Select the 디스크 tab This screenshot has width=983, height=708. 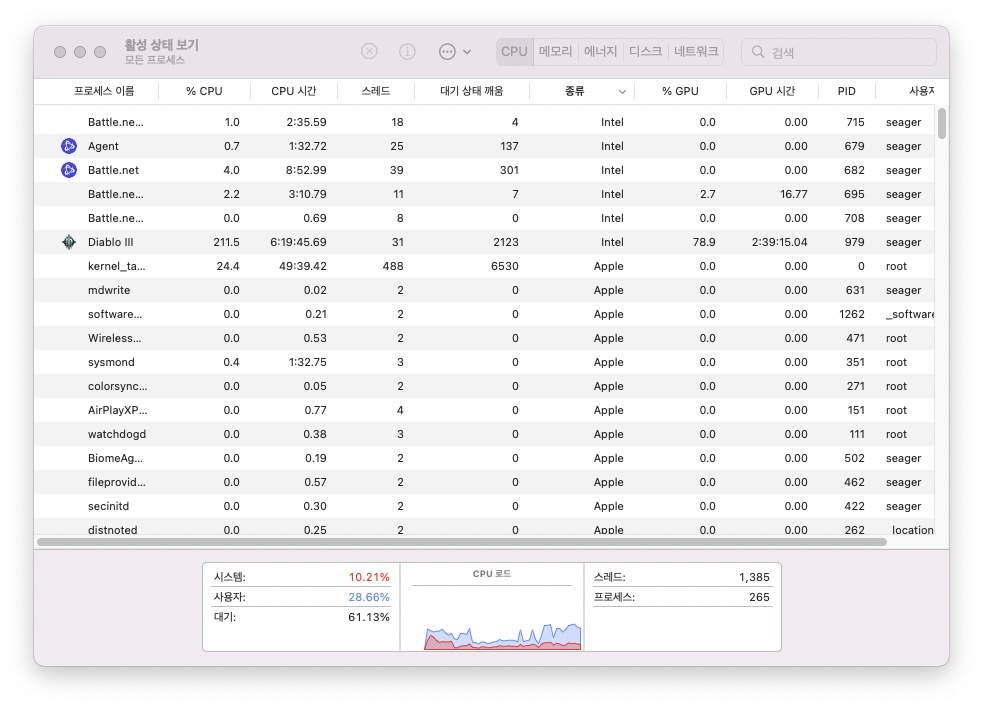point(646,51)
